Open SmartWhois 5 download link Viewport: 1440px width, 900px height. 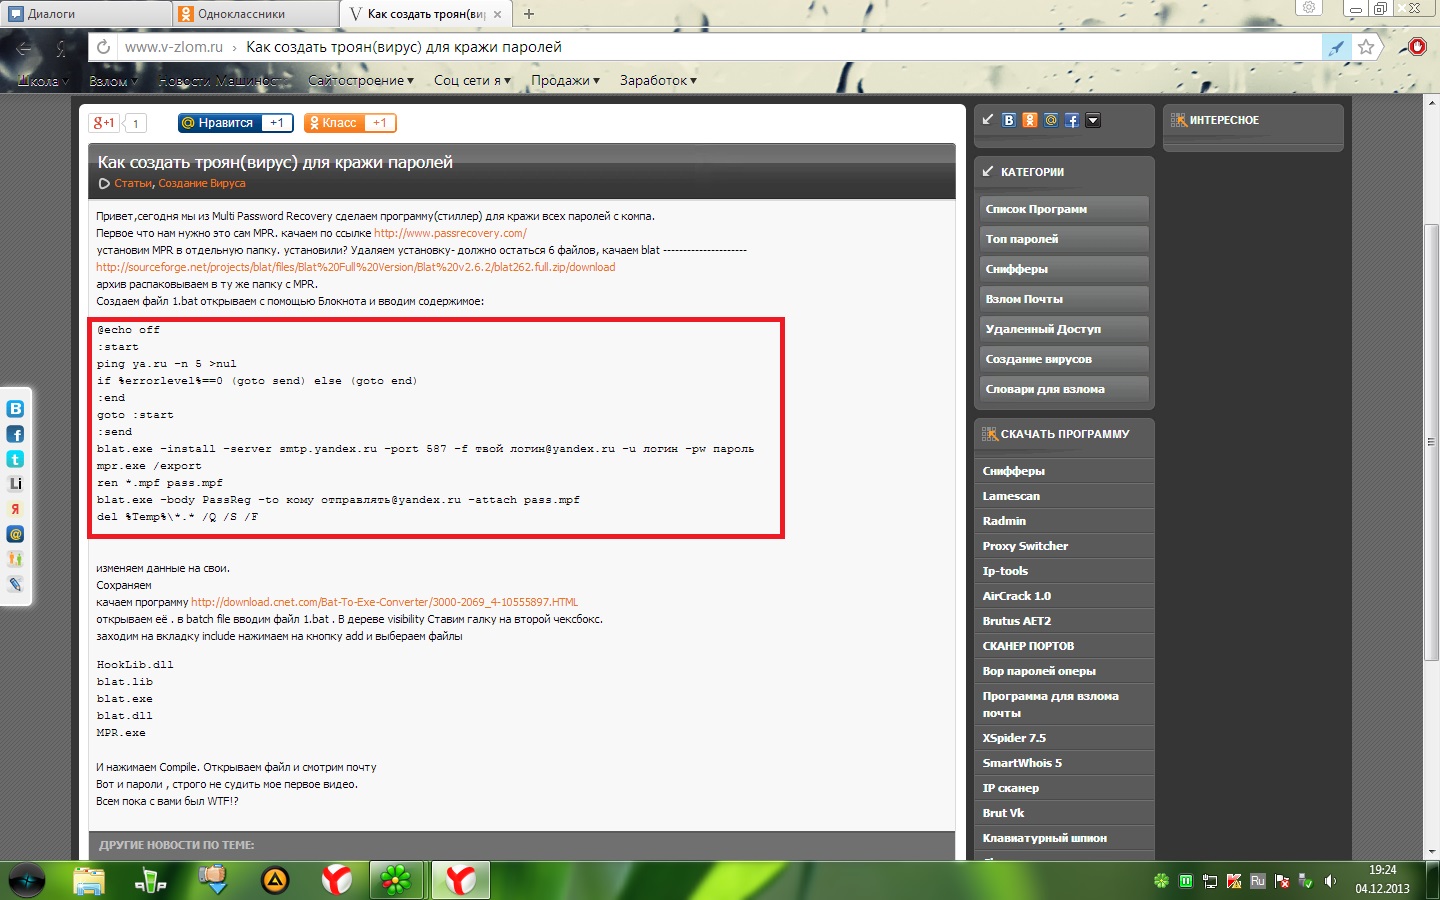pos(1022,763)
